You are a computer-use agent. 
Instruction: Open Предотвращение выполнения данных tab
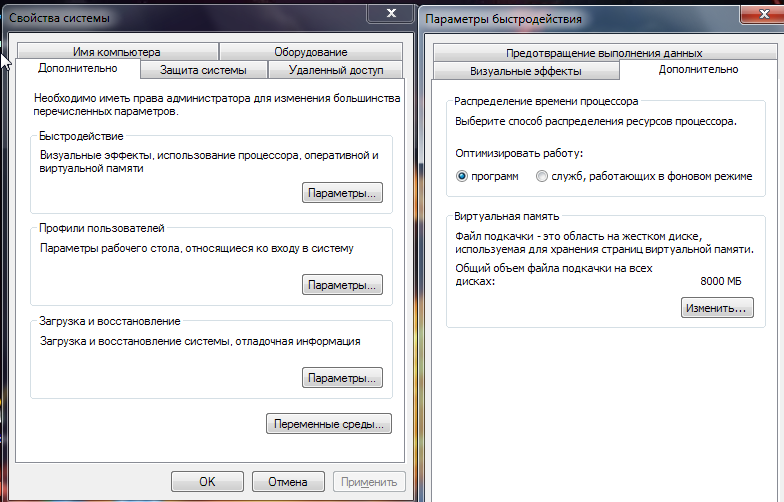[x=604, y=52]
